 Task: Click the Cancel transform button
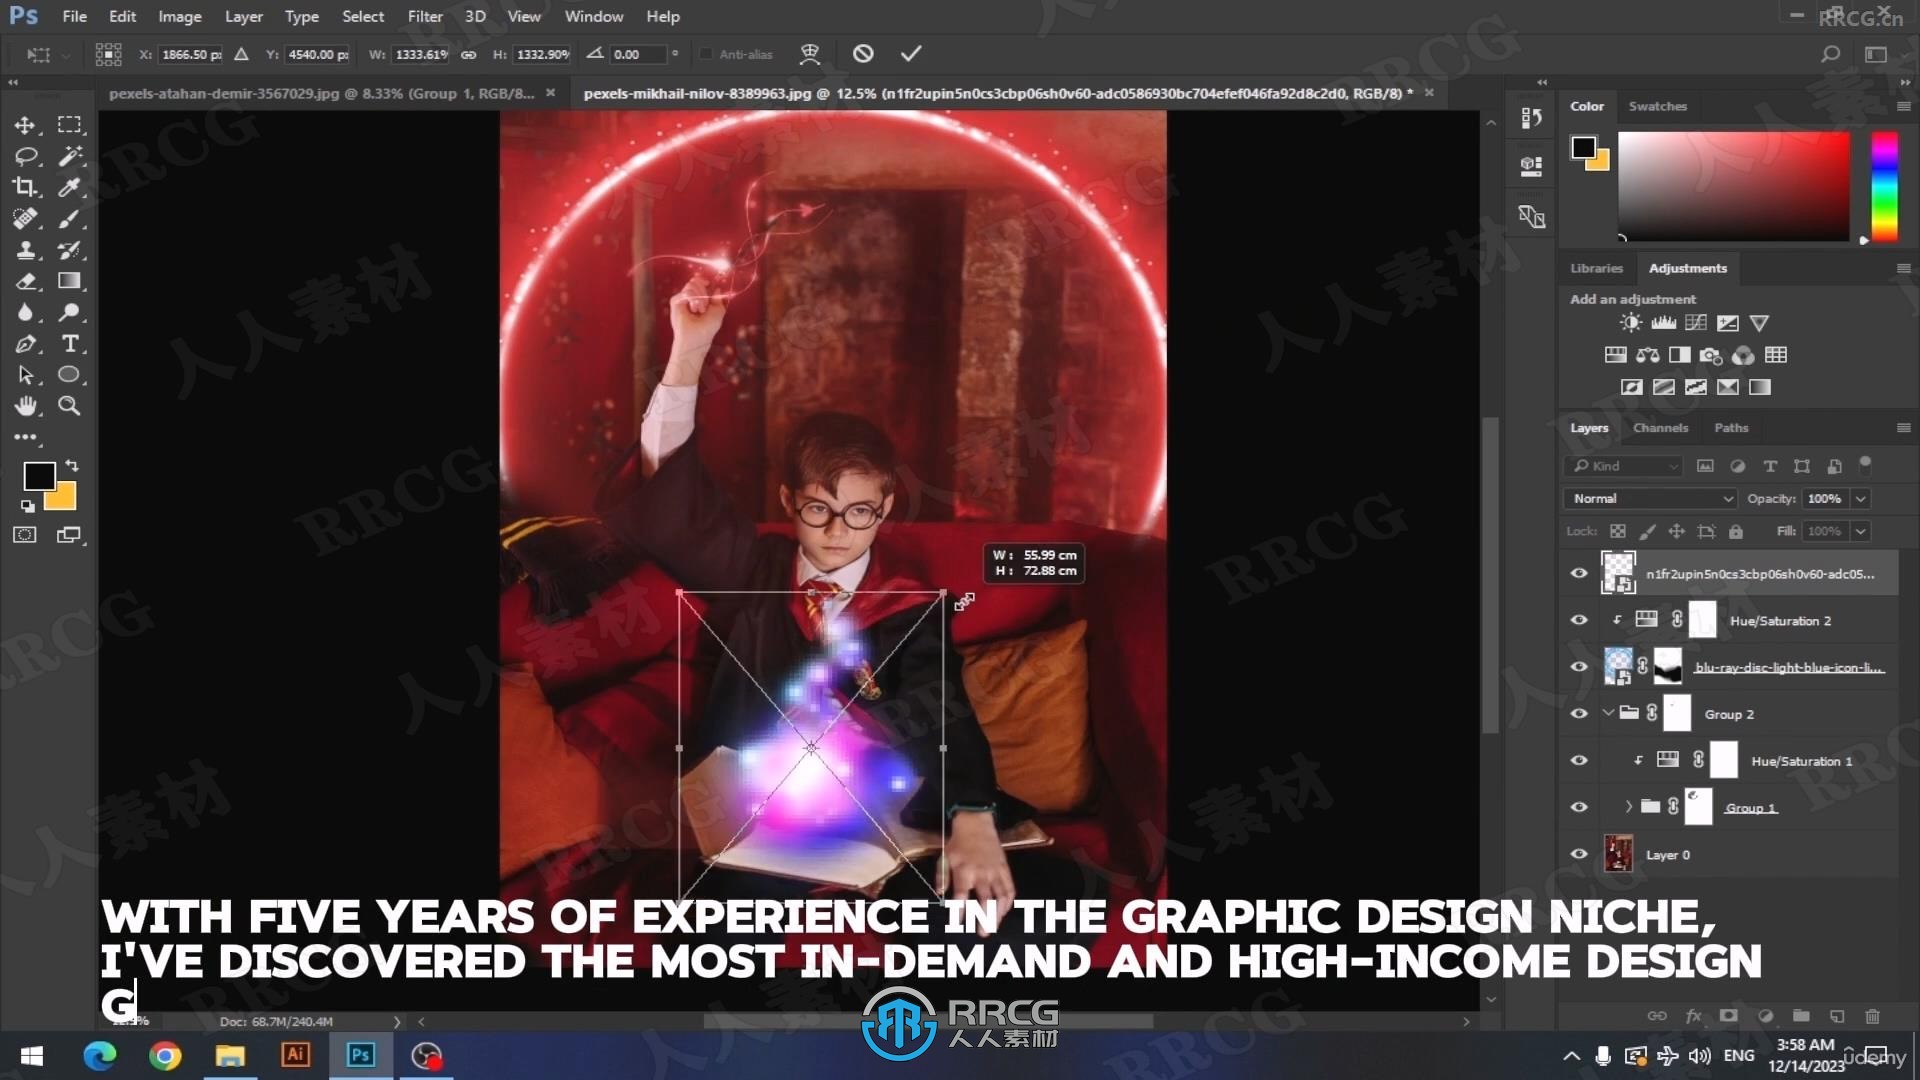click(862, 53)
